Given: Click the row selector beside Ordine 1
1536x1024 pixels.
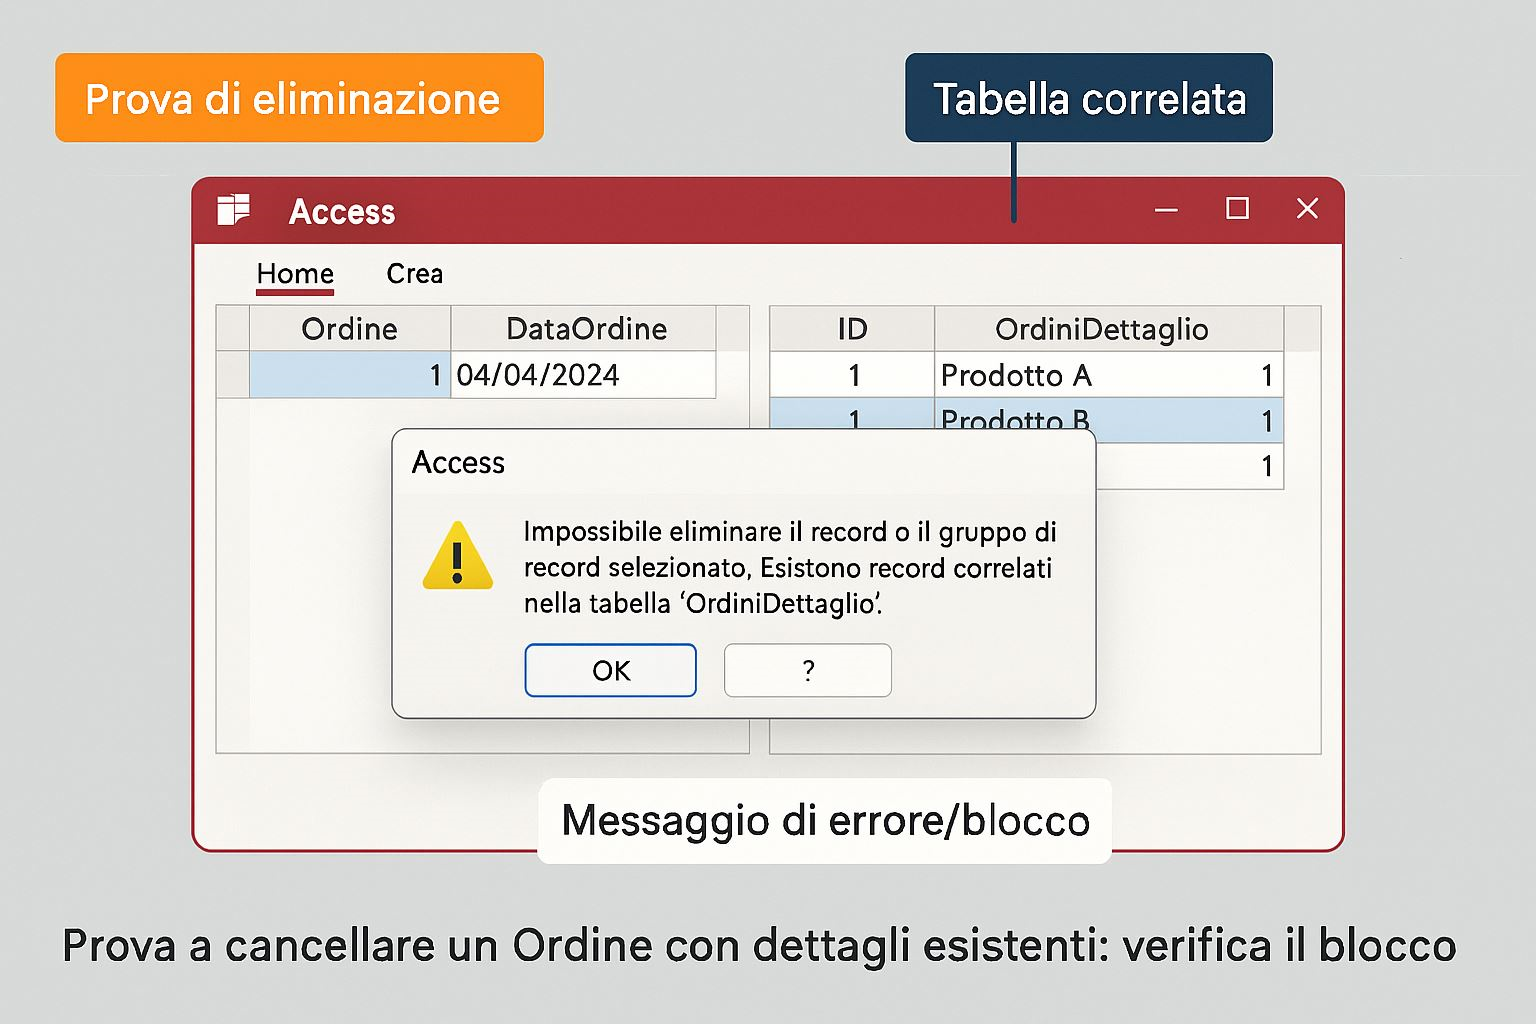Looking at the screenshot, I should tap(233, 375).
